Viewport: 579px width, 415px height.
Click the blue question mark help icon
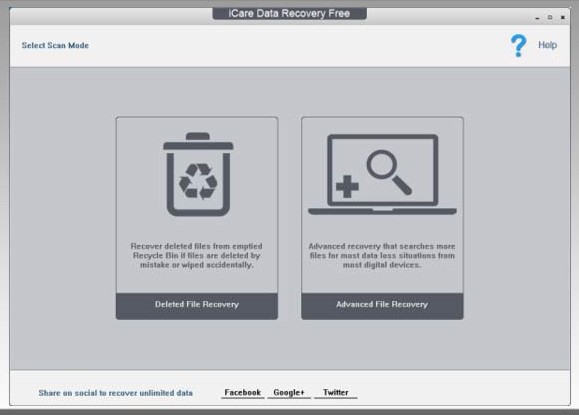[518, 46]
